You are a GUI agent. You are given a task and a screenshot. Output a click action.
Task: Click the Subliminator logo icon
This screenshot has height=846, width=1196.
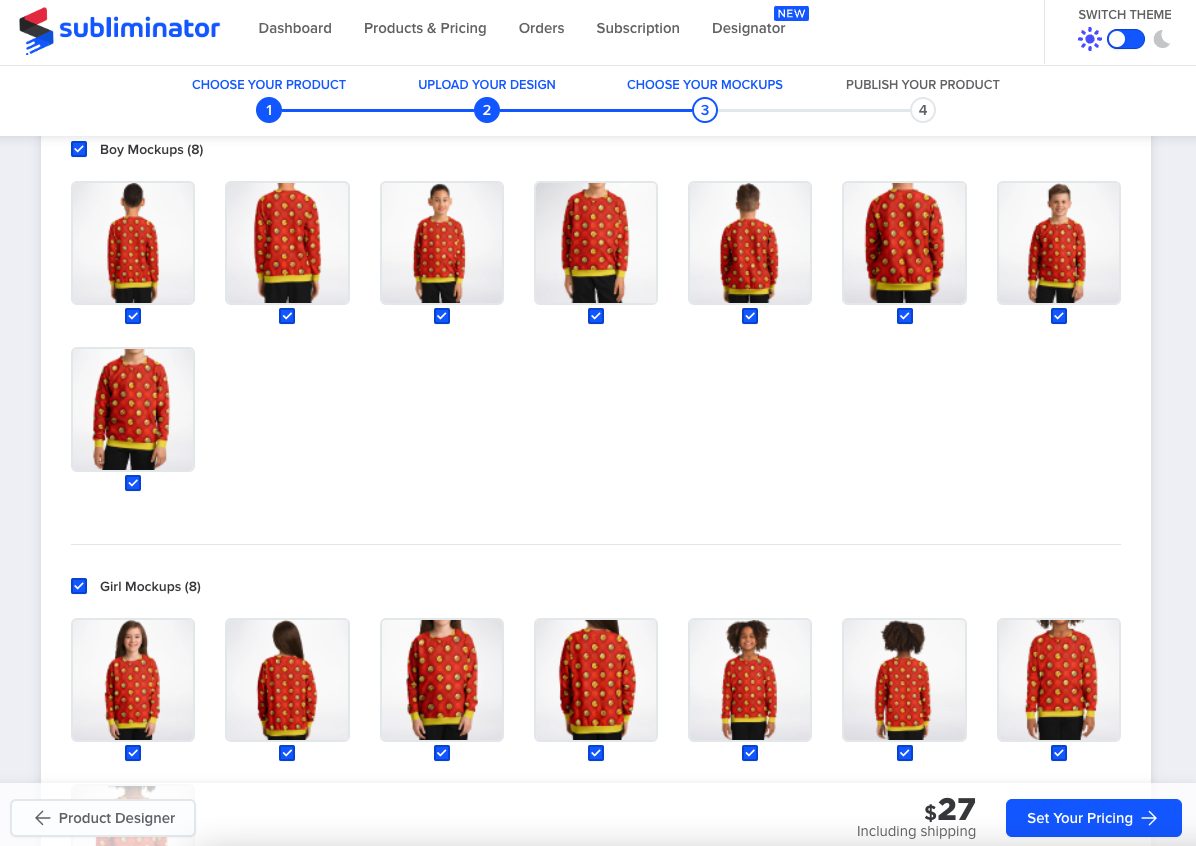click(x=36, y=31)
